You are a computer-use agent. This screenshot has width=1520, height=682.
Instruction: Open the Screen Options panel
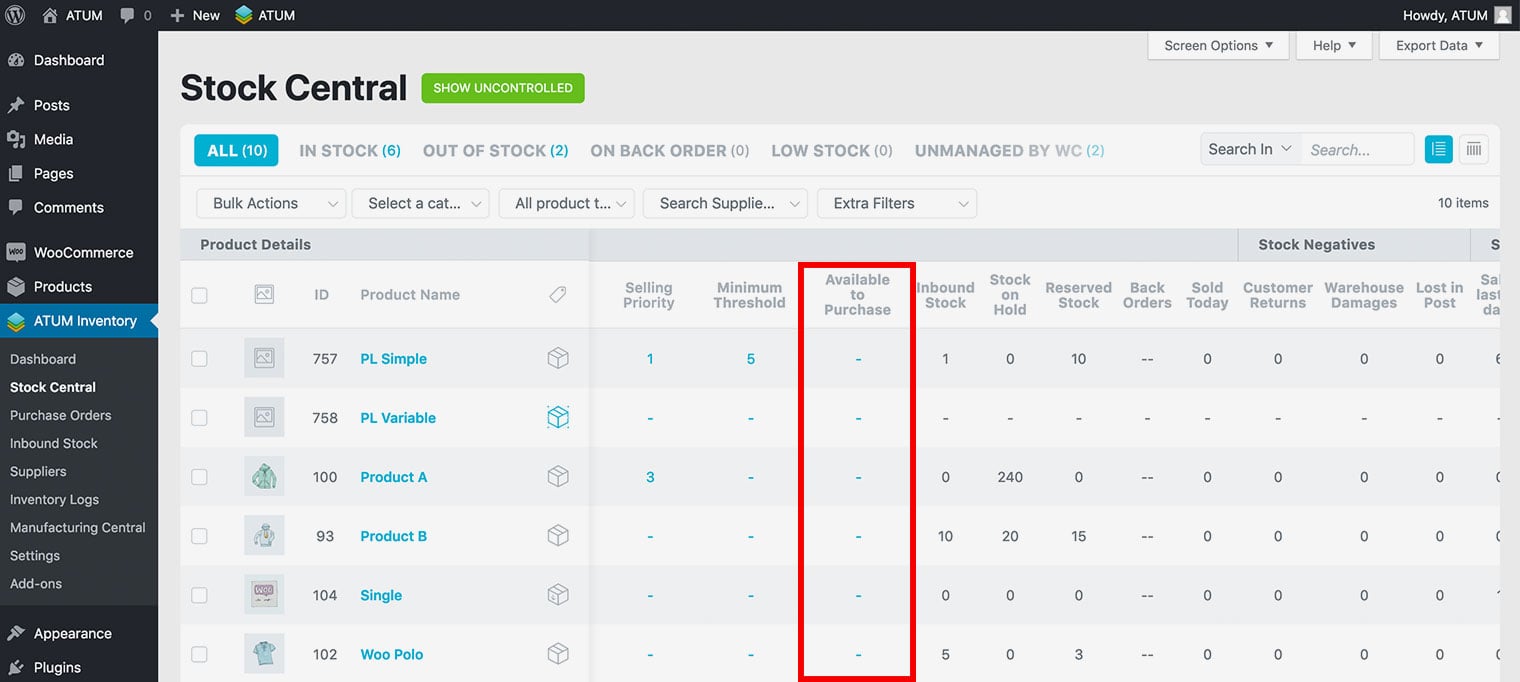click(1218, 46)
